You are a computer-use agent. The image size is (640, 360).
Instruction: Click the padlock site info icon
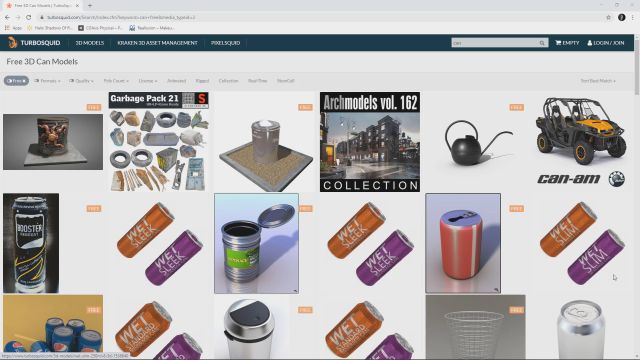[42, 17]
